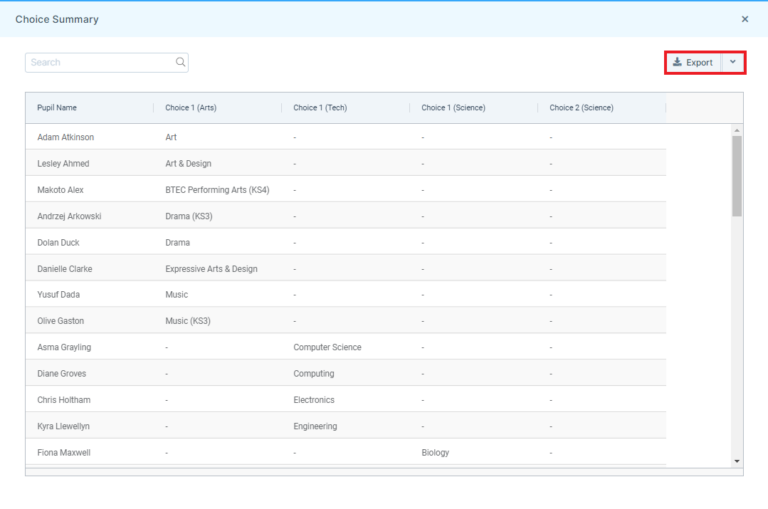Close the Choice Summary dialog

744,19
